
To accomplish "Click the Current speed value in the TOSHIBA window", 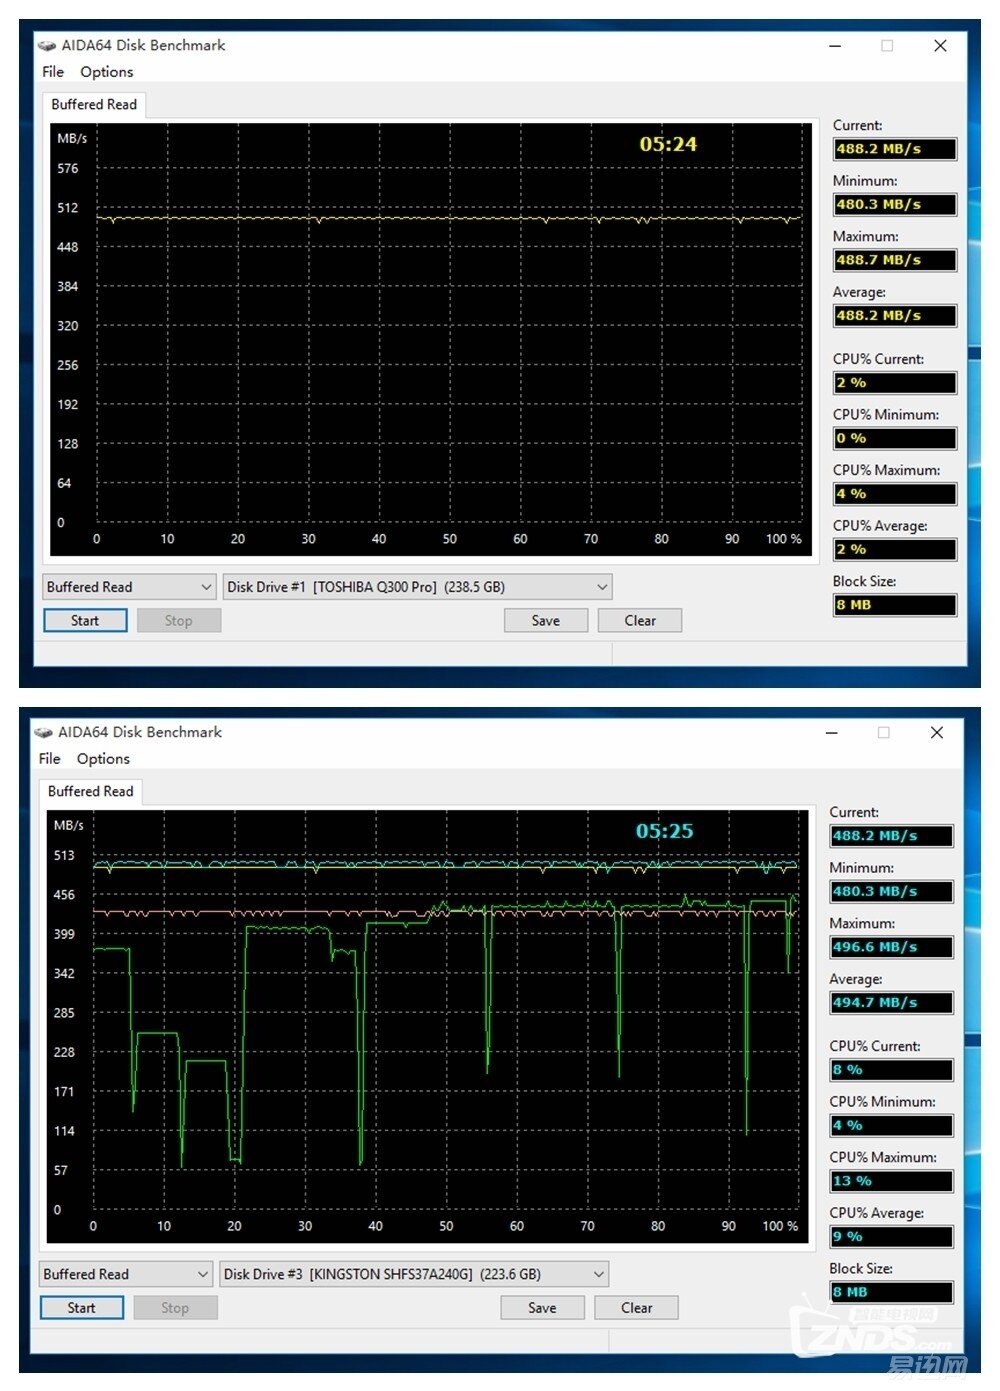I will click(895, 149).
